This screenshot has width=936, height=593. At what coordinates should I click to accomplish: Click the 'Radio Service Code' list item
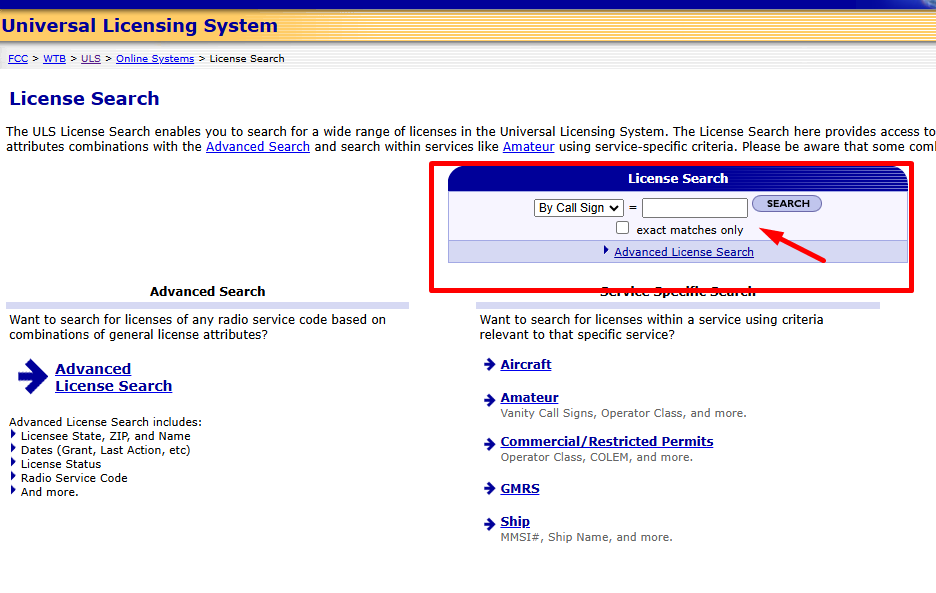pyautogui.click(x=74, y=478)
